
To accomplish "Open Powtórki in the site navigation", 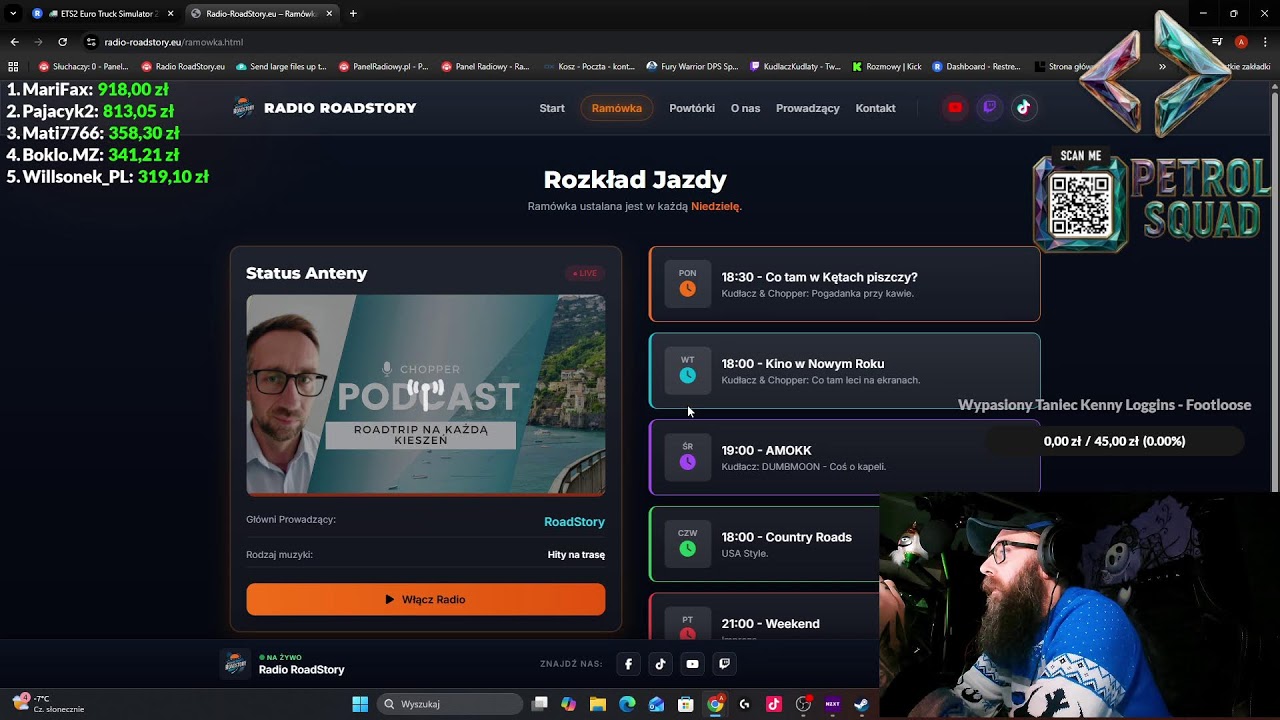I will [692, 108].
